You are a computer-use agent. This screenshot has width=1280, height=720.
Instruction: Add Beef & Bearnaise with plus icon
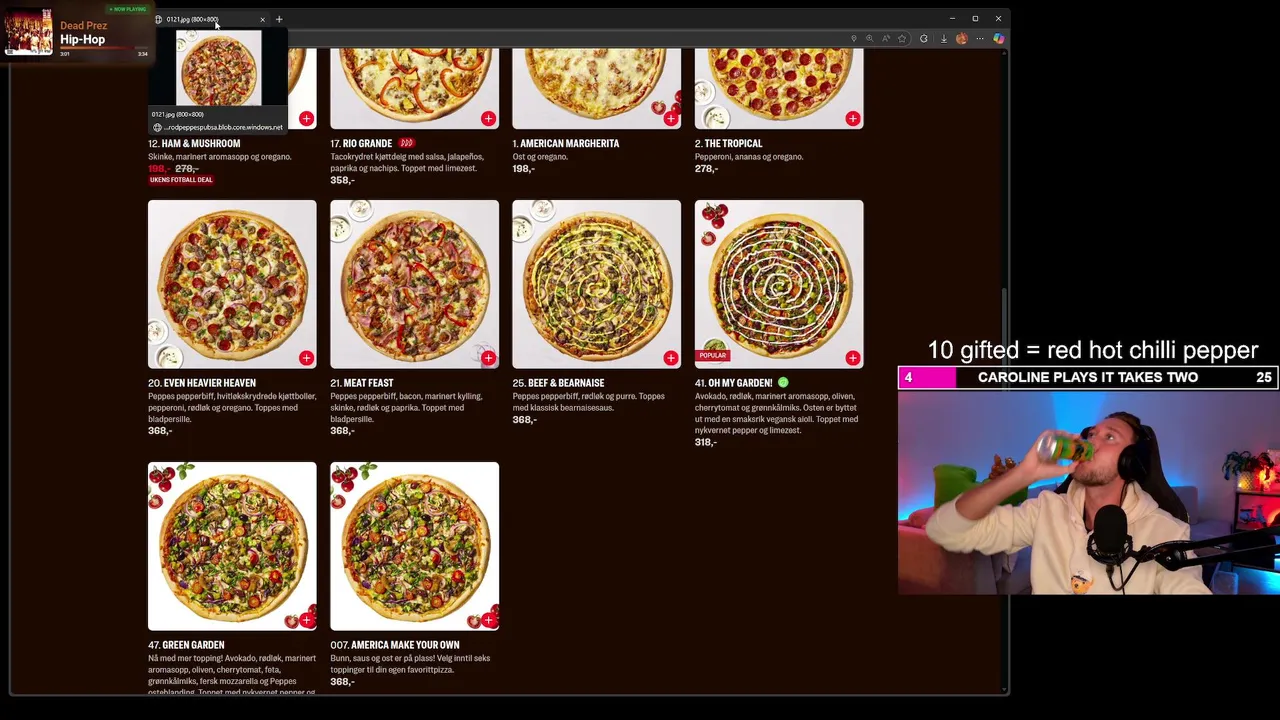click(670, 358)
